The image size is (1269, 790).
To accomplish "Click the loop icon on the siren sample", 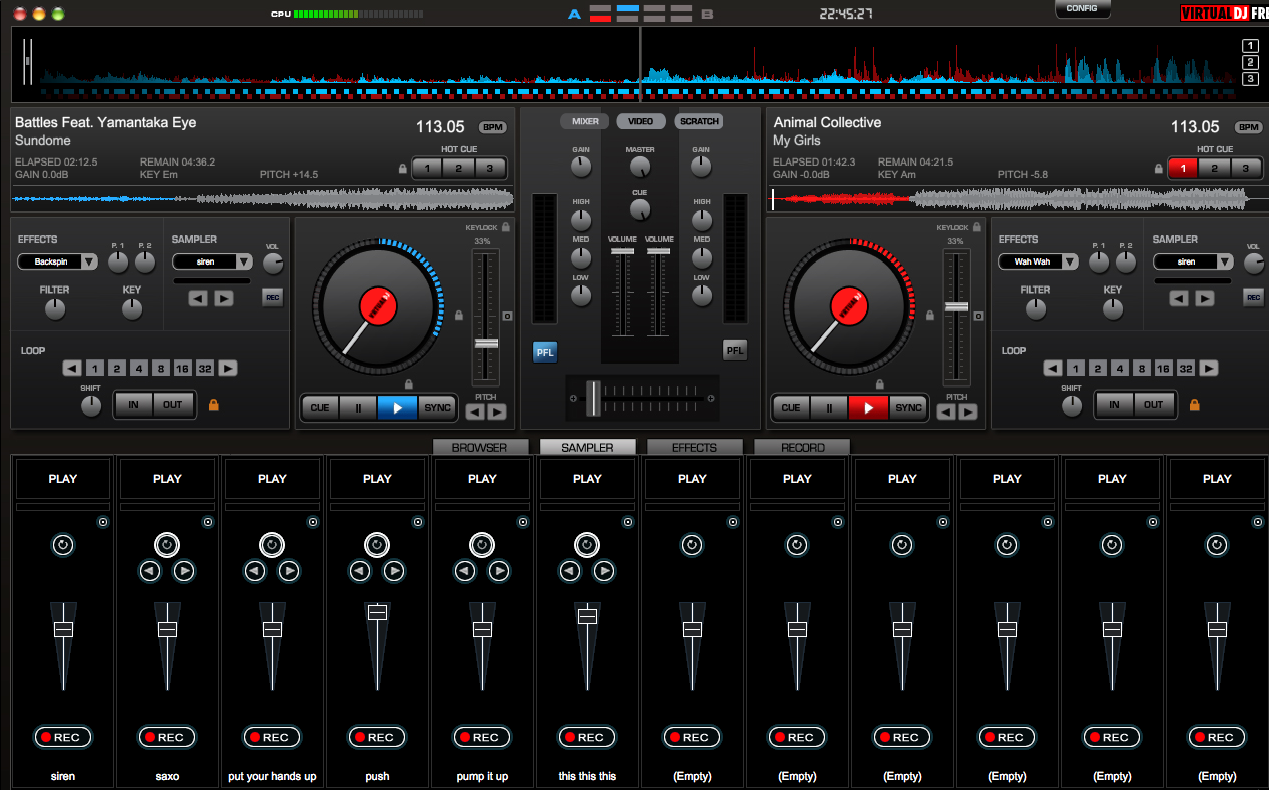I will pyautogui.click(x=63, y=546).
